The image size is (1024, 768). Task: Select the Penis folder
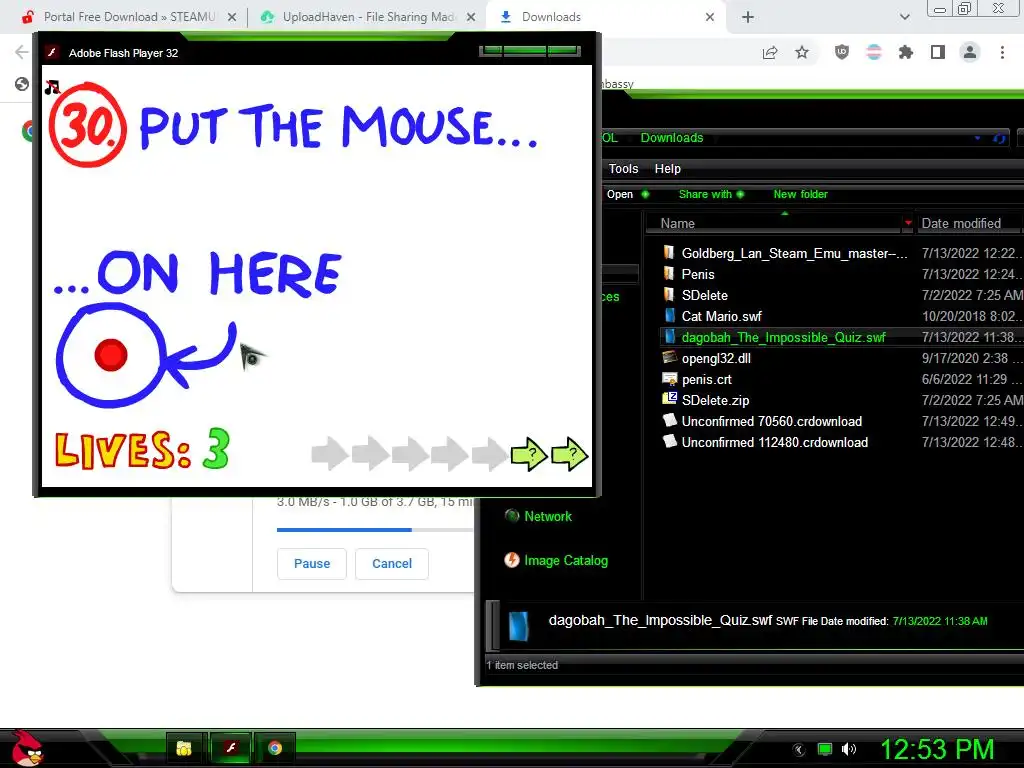pyautogui.click(x=697, y=274)
